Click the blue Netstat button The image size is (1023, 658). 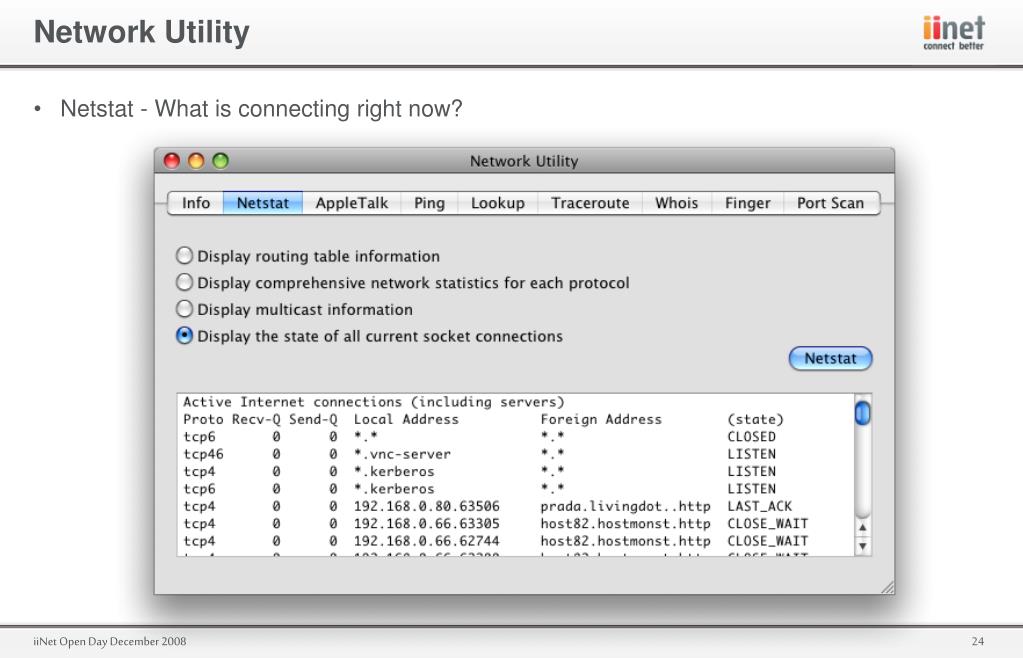(831, 358)
